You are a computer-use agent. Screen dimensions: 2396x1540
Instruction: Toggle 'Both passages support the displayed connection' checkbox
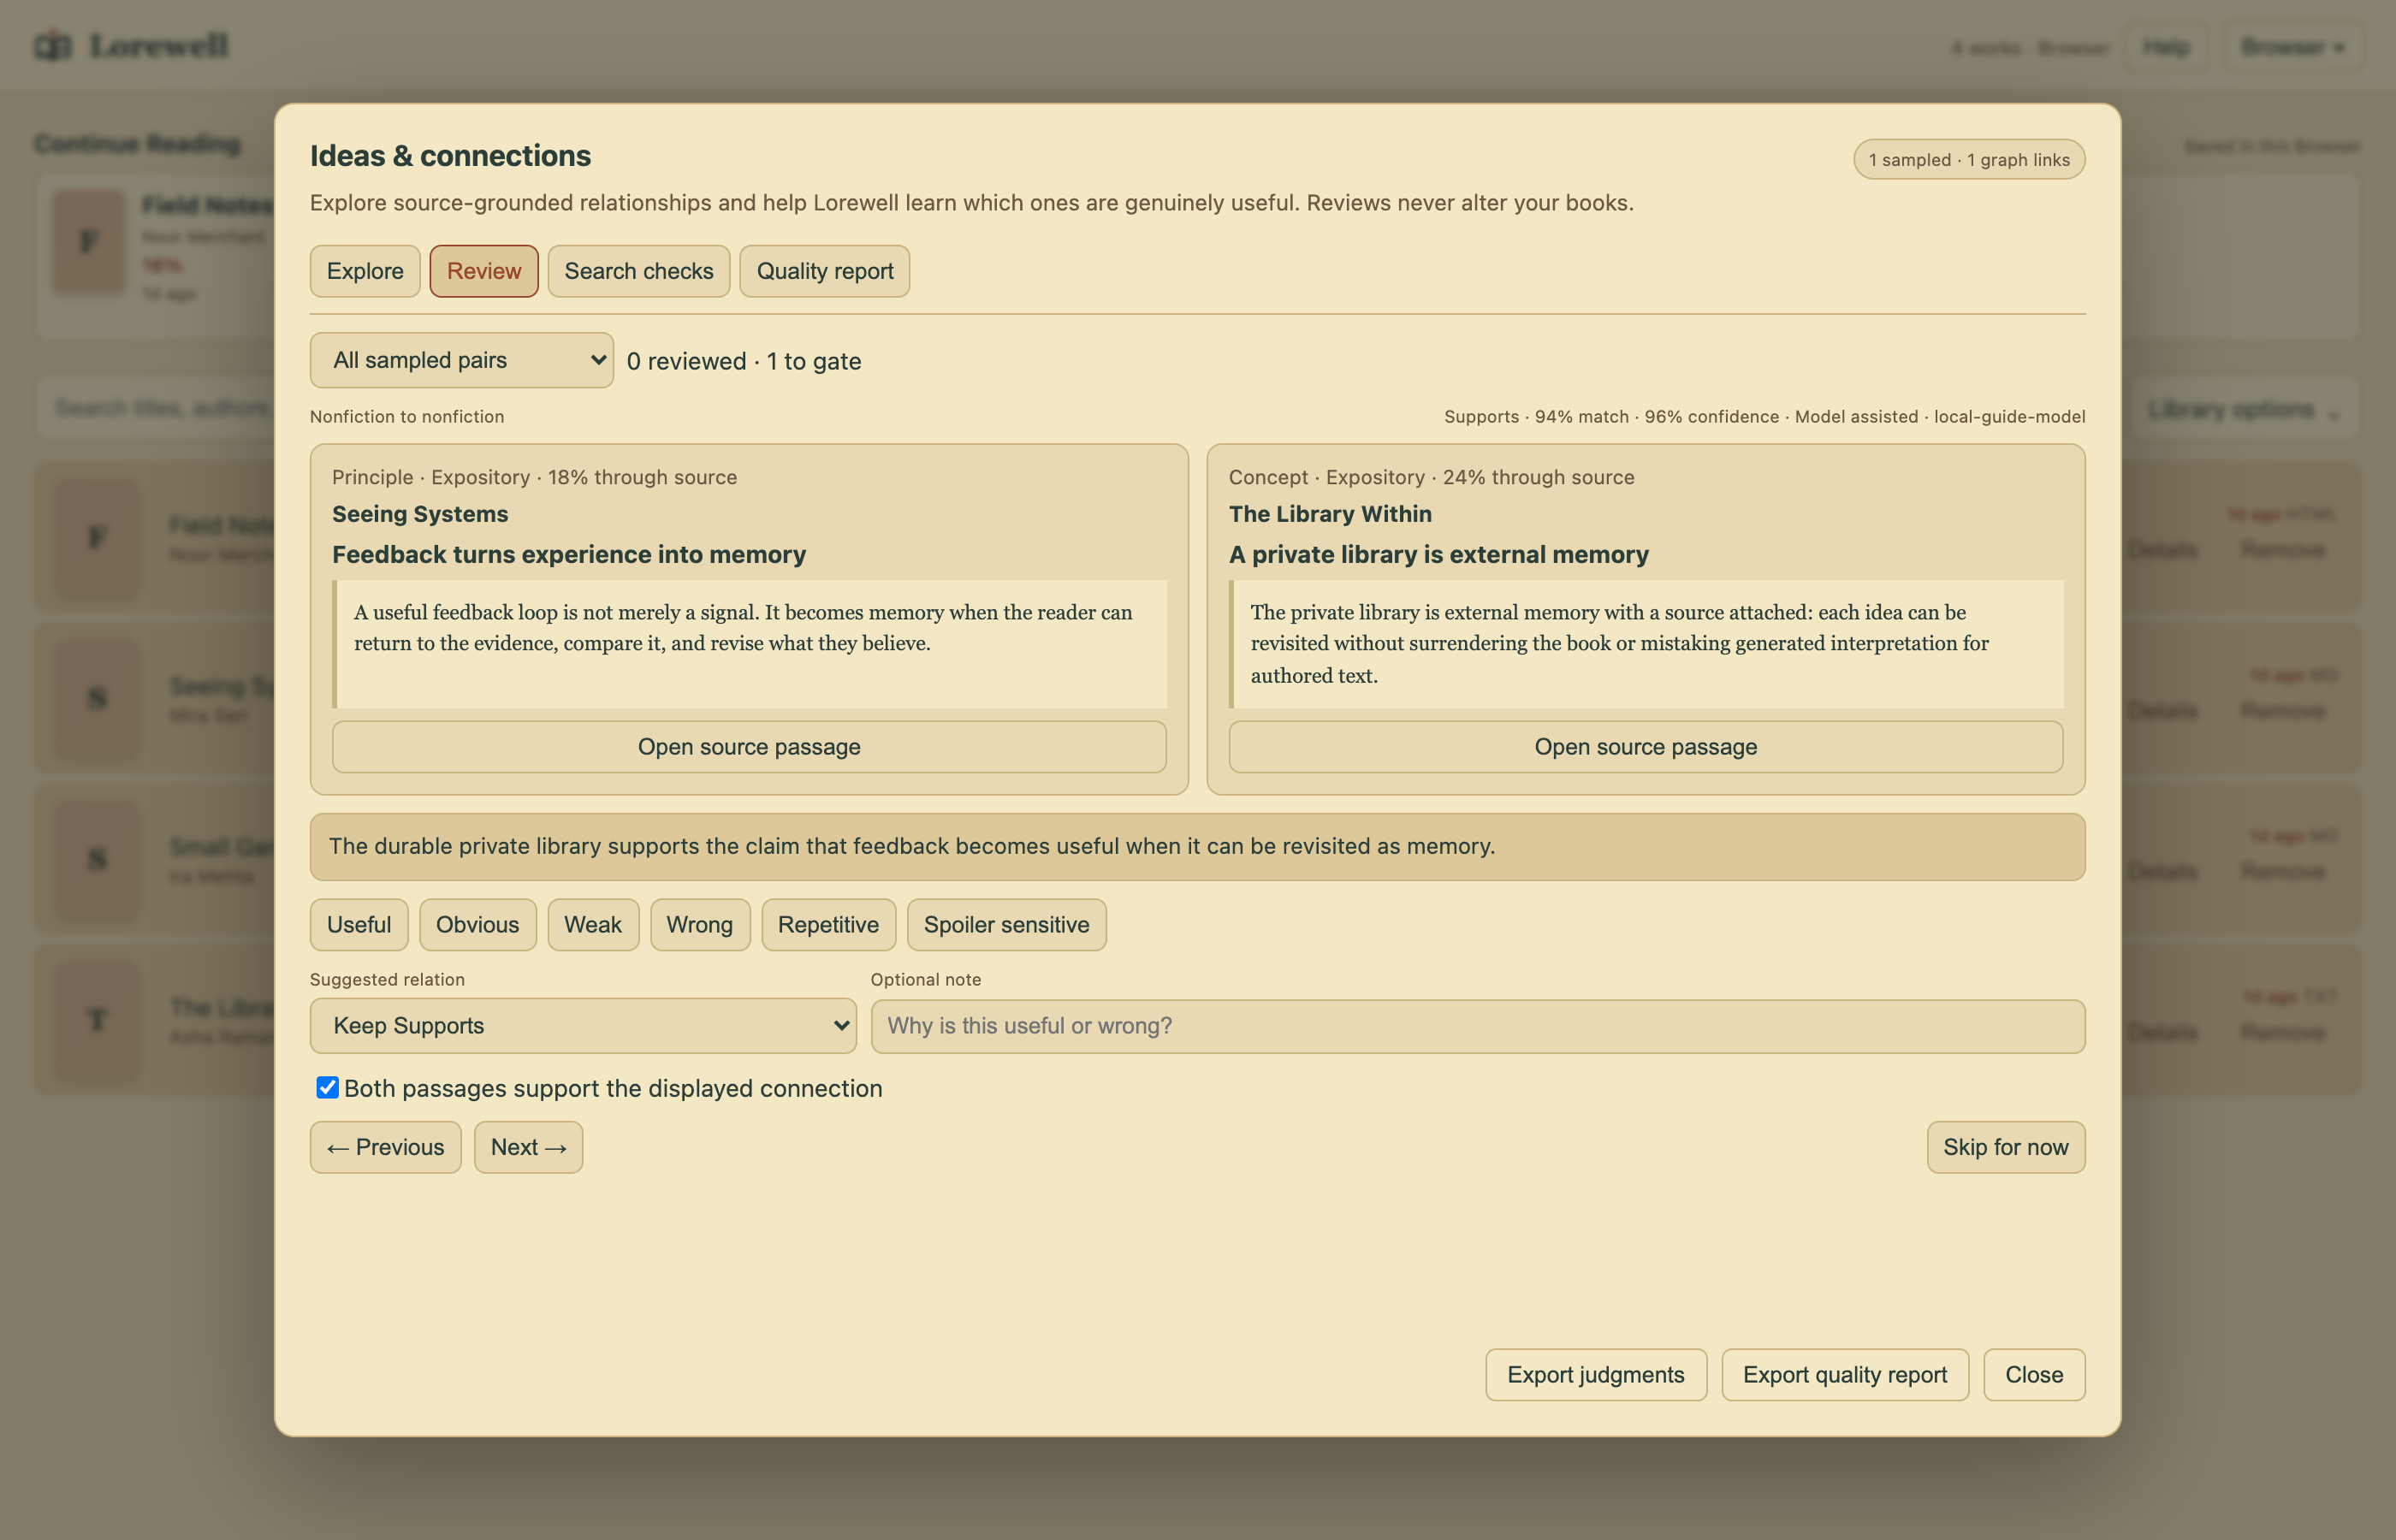327,1088
